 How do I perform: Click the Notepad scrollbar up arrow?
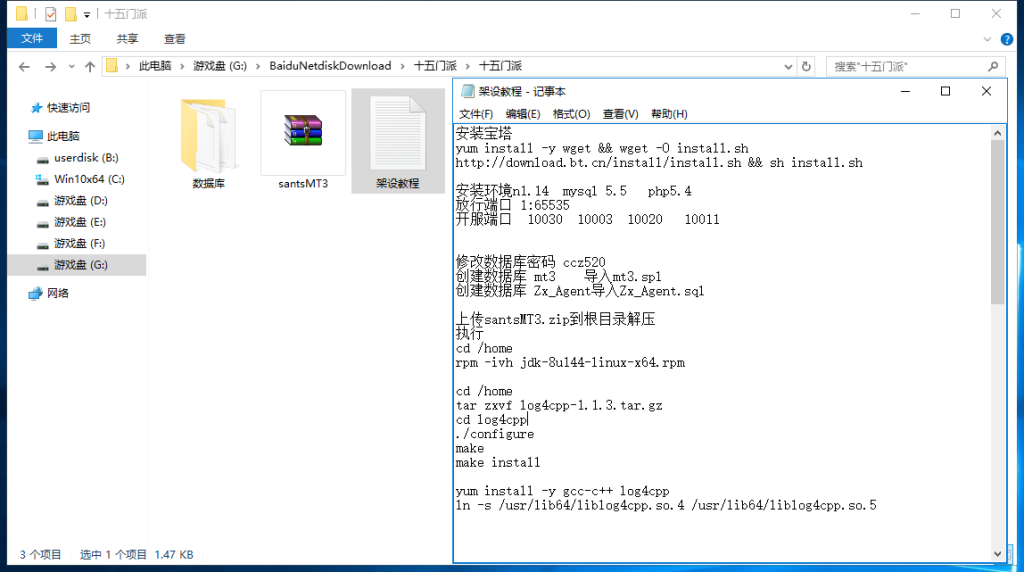pos(997,133)
